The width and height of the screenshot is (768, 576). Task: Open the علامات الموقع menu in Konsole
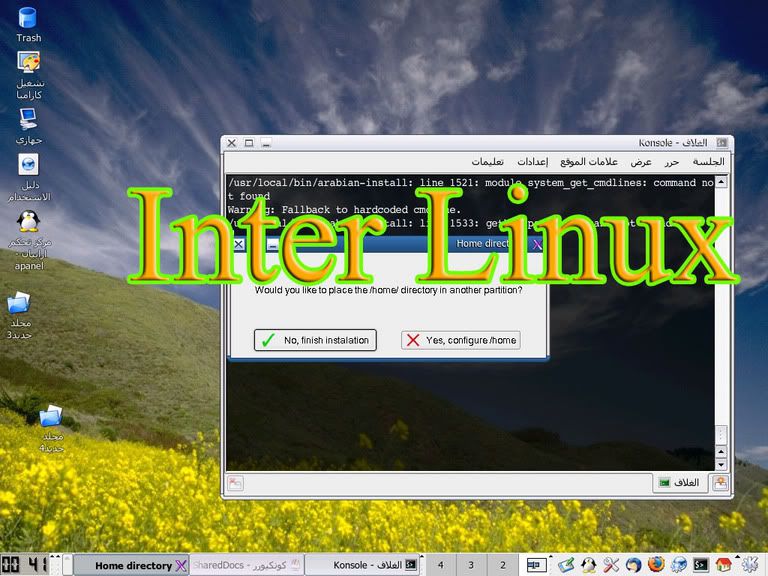[589, 162]
